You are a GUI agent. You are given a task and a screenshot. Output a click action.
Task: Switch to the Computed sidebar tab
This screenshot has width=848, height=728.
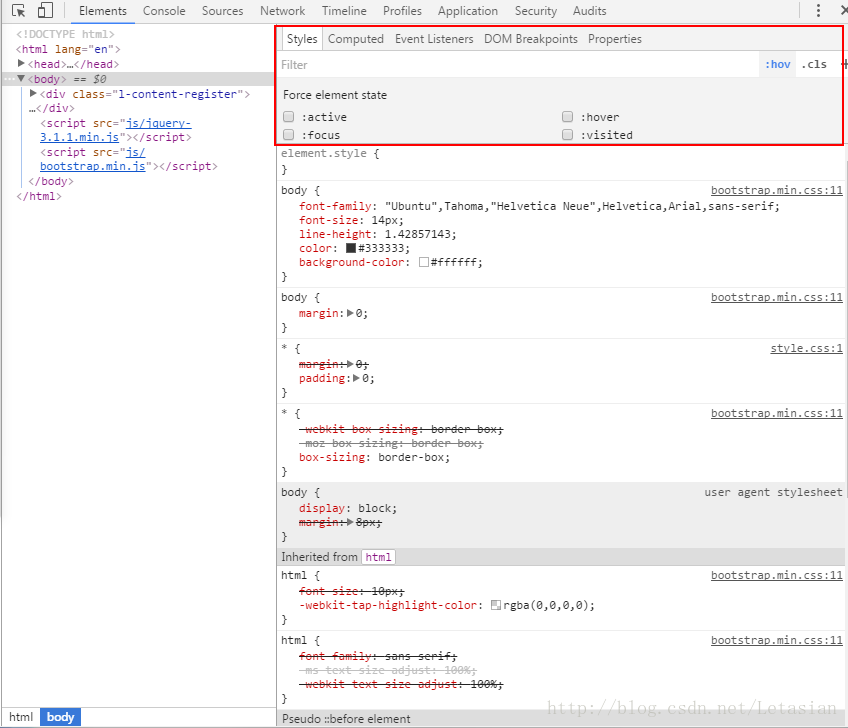[356, 39]
